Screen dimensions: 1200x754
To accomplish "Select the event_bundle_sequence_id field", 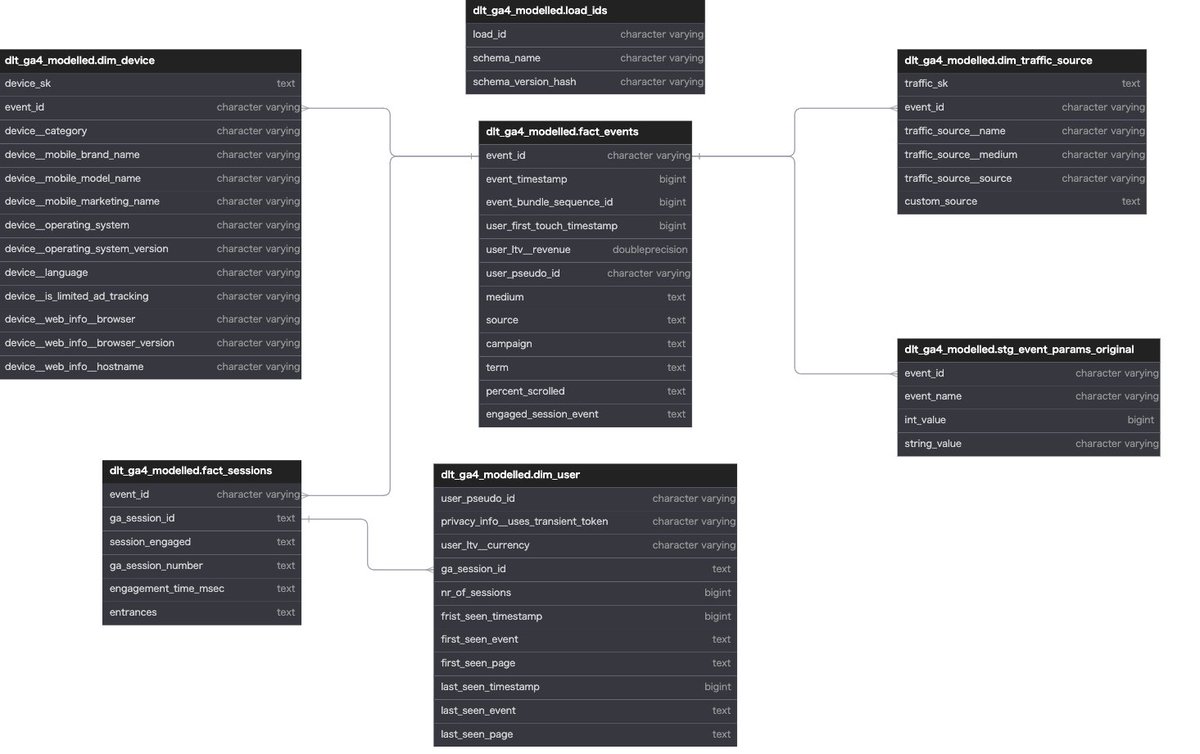I will coord(585,202).
